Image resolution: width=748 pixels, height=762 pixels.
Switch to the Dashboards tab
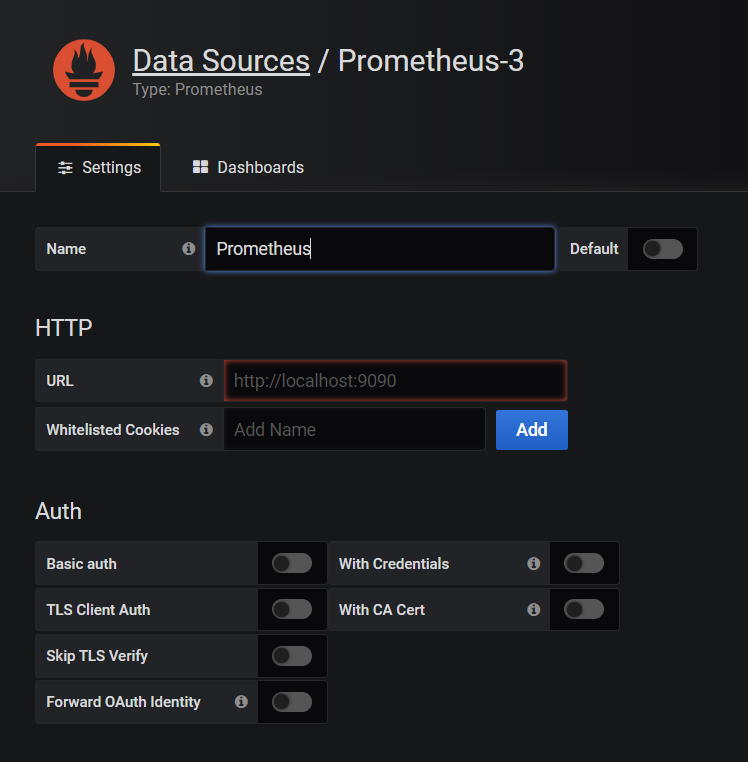[x=248, y=168]
